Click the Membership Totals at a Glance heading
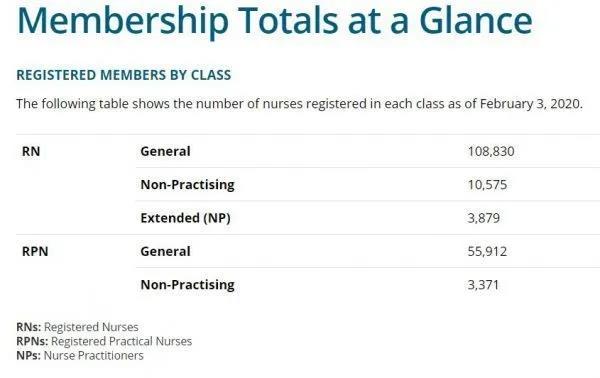 [275, 21]
